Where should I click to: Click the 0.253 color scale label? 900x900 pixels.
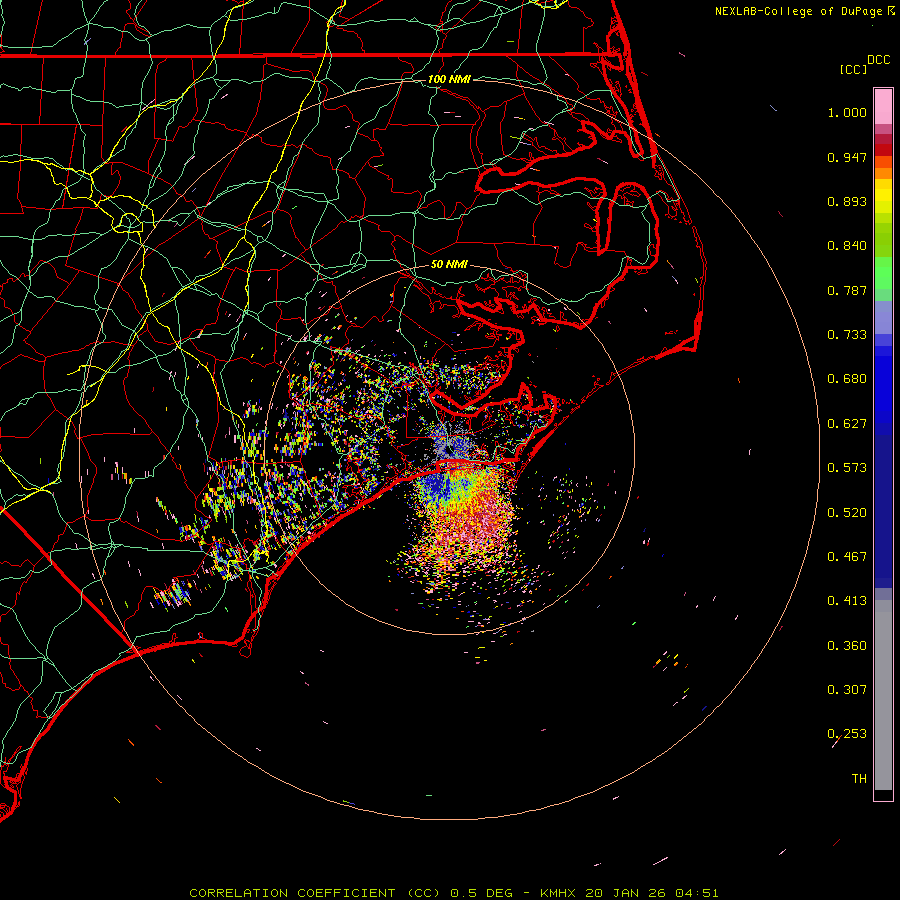pyautogui.click(x=847, y=734)
